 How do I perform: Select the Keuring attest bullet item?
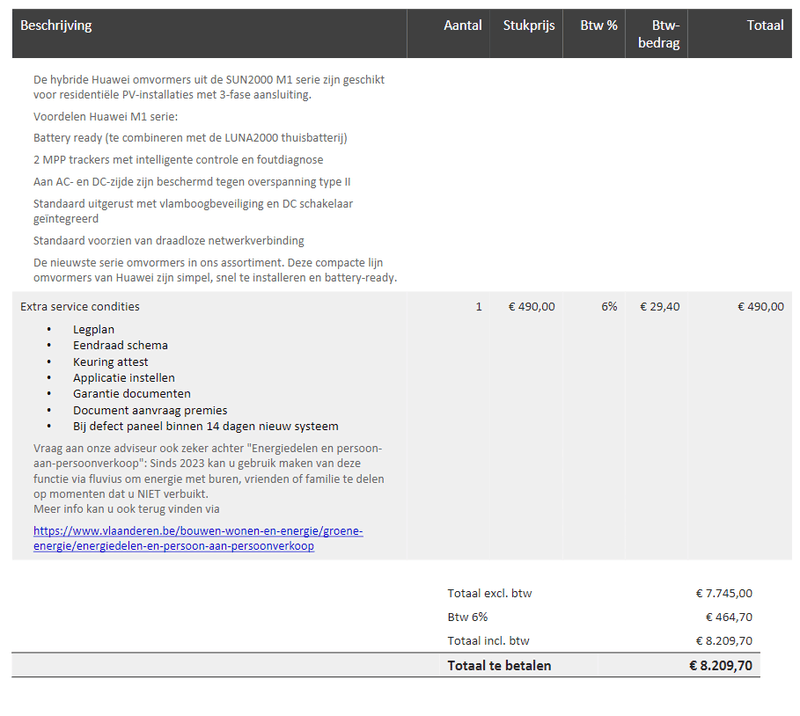point(110,361)
